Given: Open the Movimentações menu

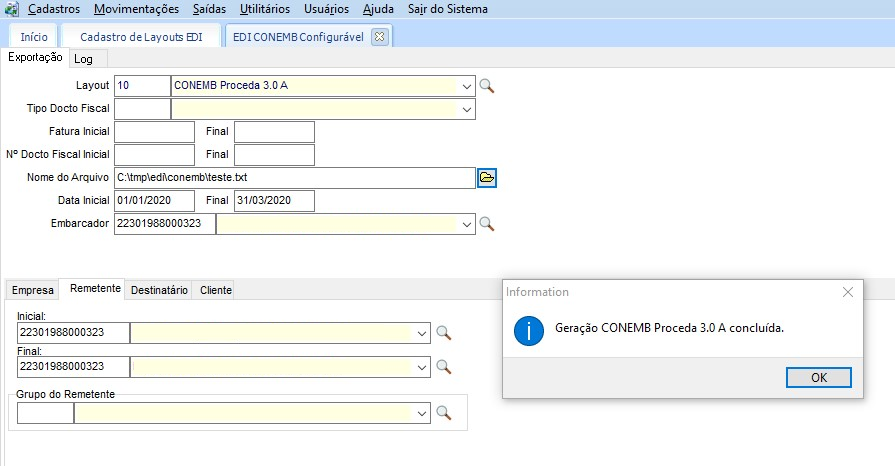Looking at the screenshot, I should click(137, 9).
